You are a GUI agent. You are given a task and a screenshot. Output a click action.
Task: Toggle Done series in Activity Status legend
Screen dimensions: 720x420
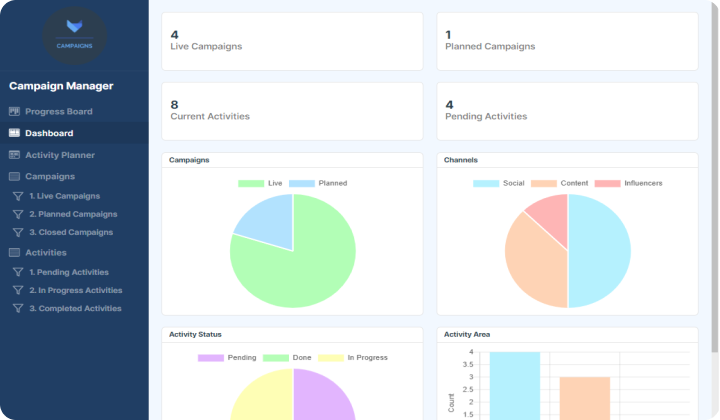tap(287, 358)
